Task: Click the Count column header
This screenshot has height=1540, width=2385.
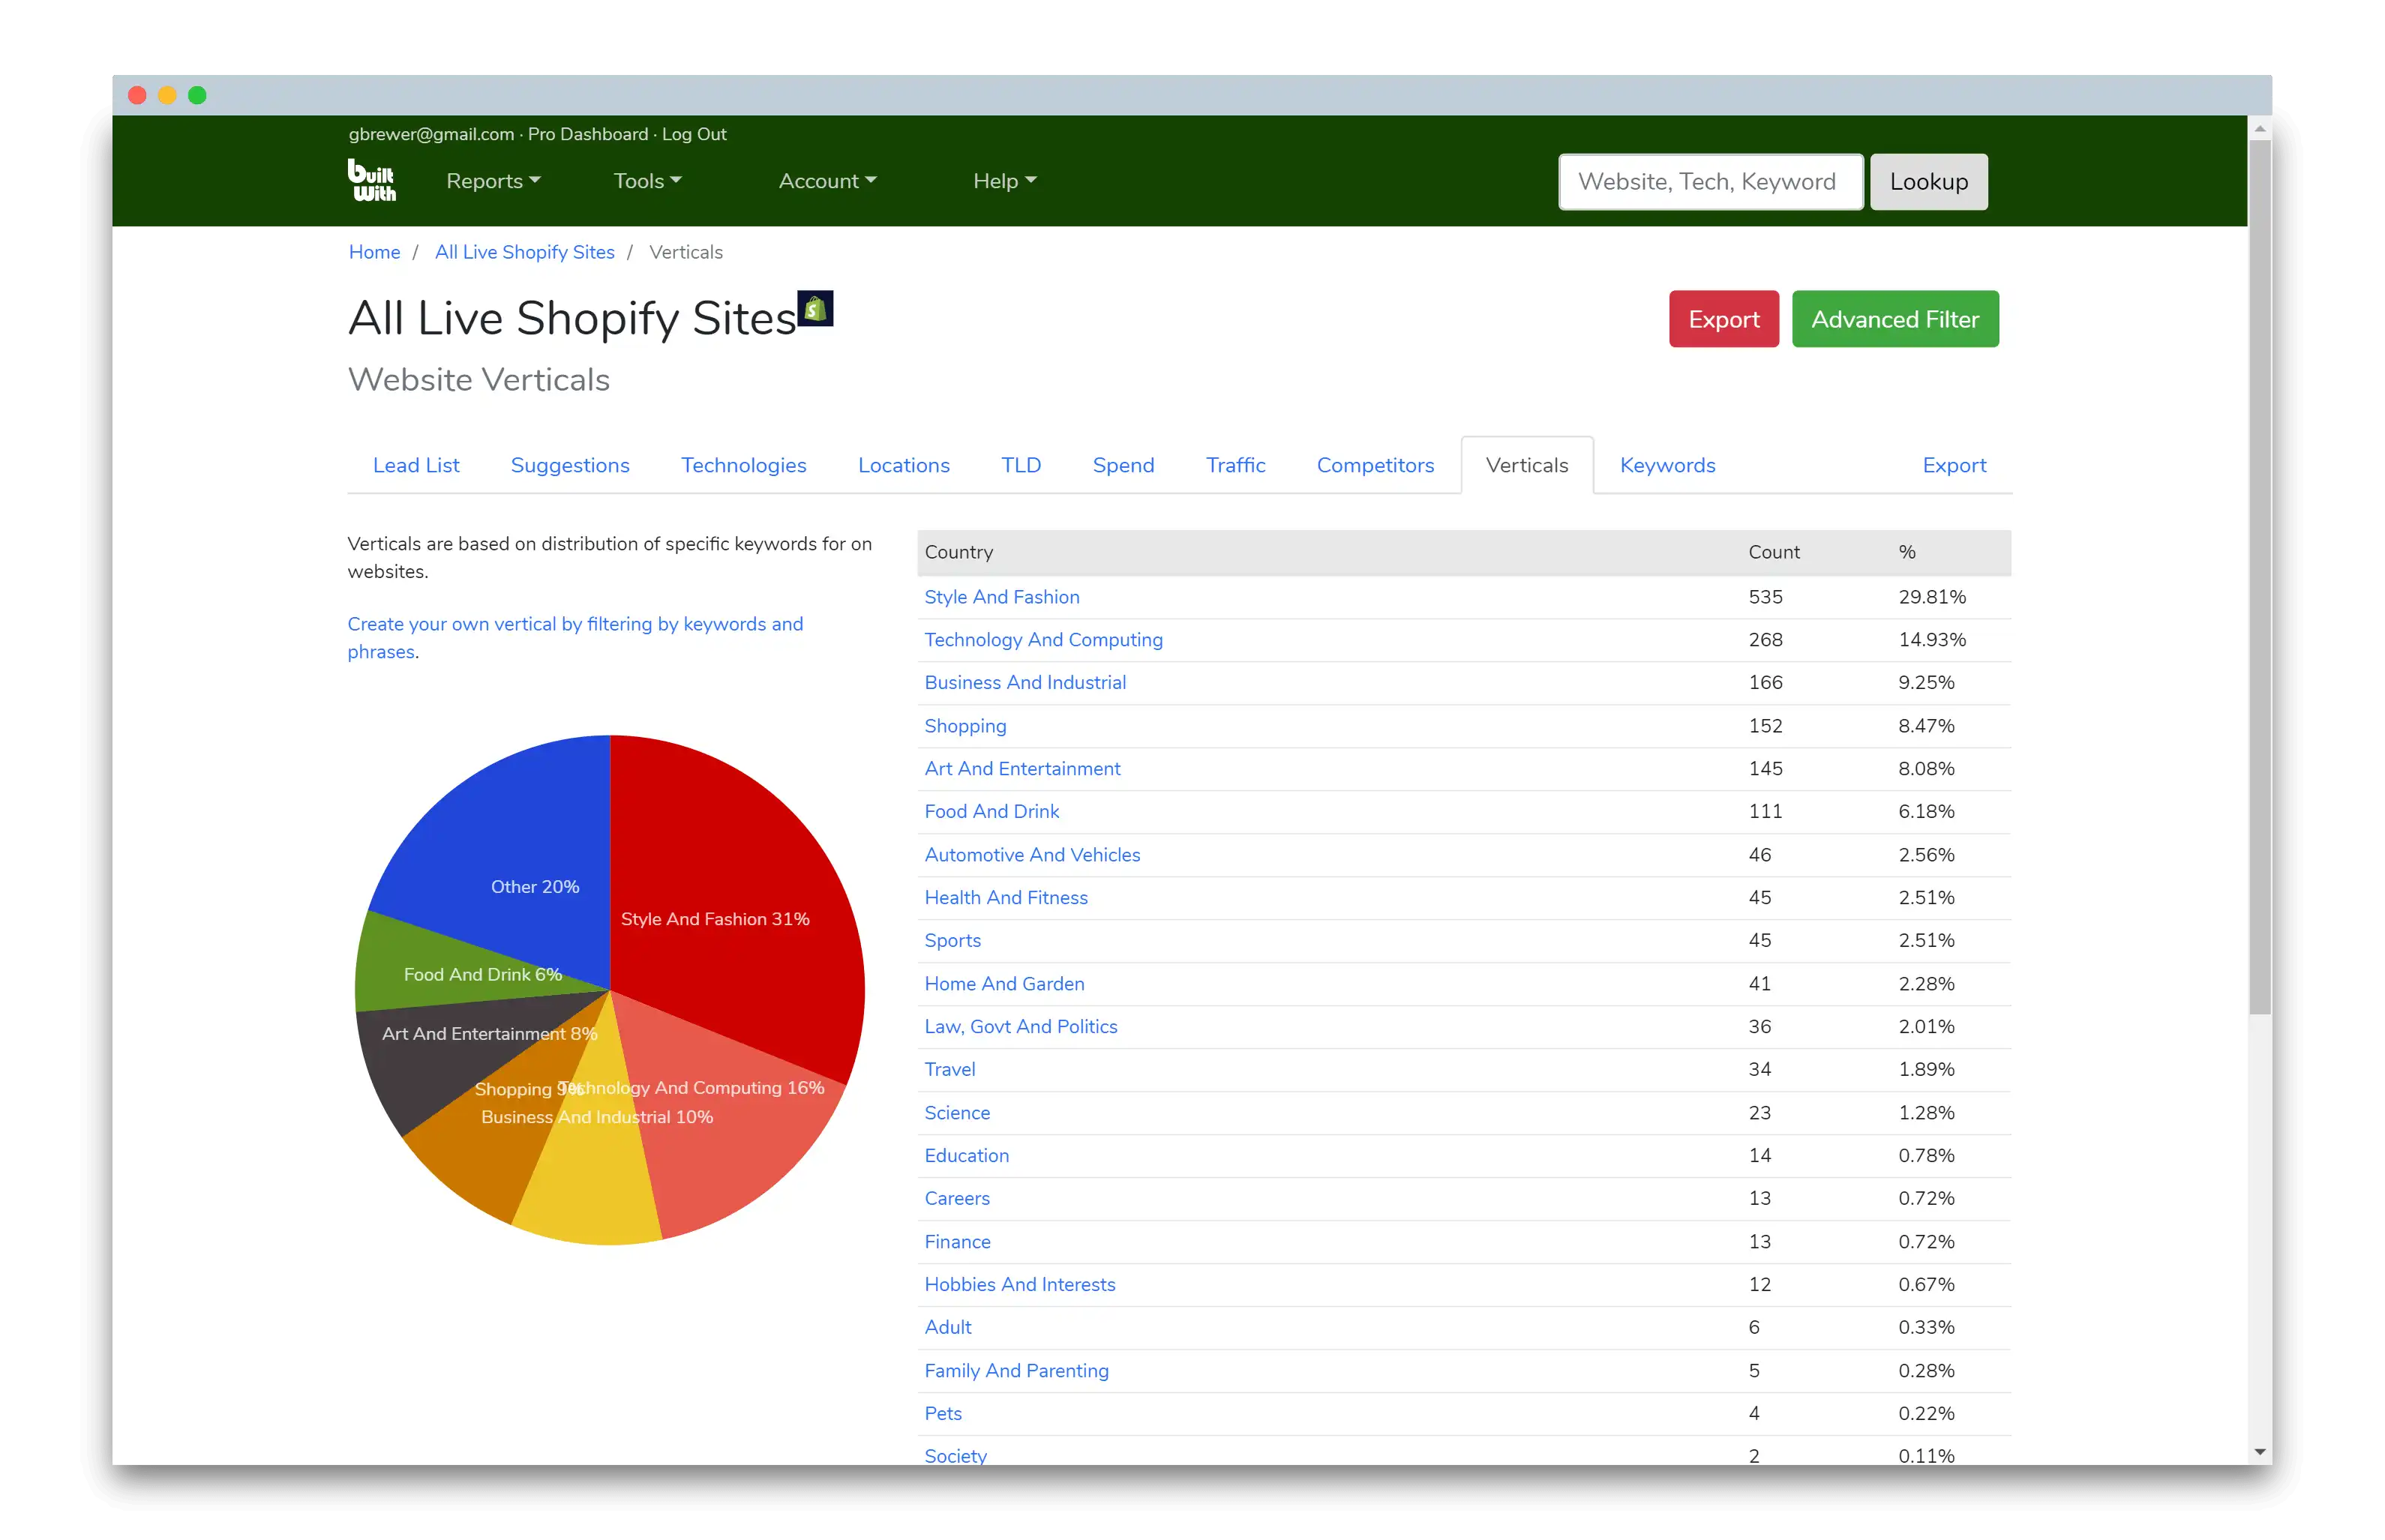Action: (x=1773, y=552)
